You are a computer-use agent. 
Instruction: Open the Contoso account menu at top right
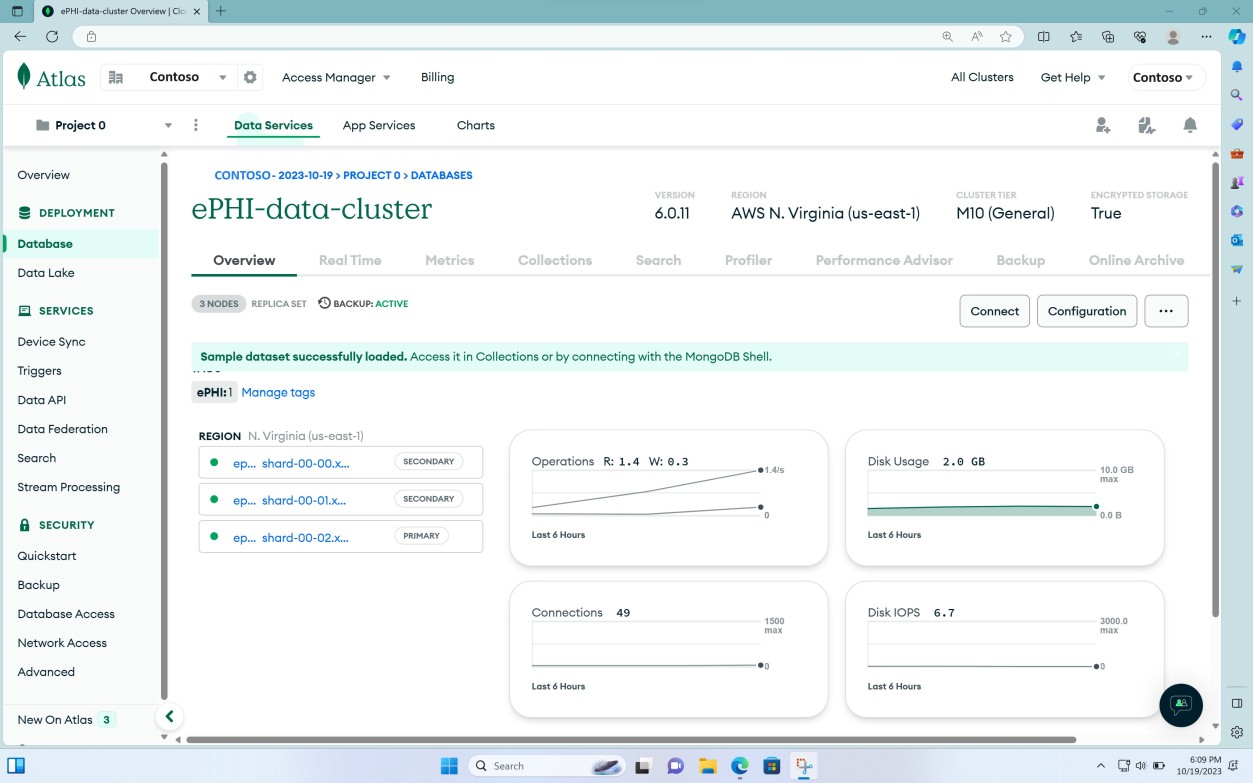1165,77
